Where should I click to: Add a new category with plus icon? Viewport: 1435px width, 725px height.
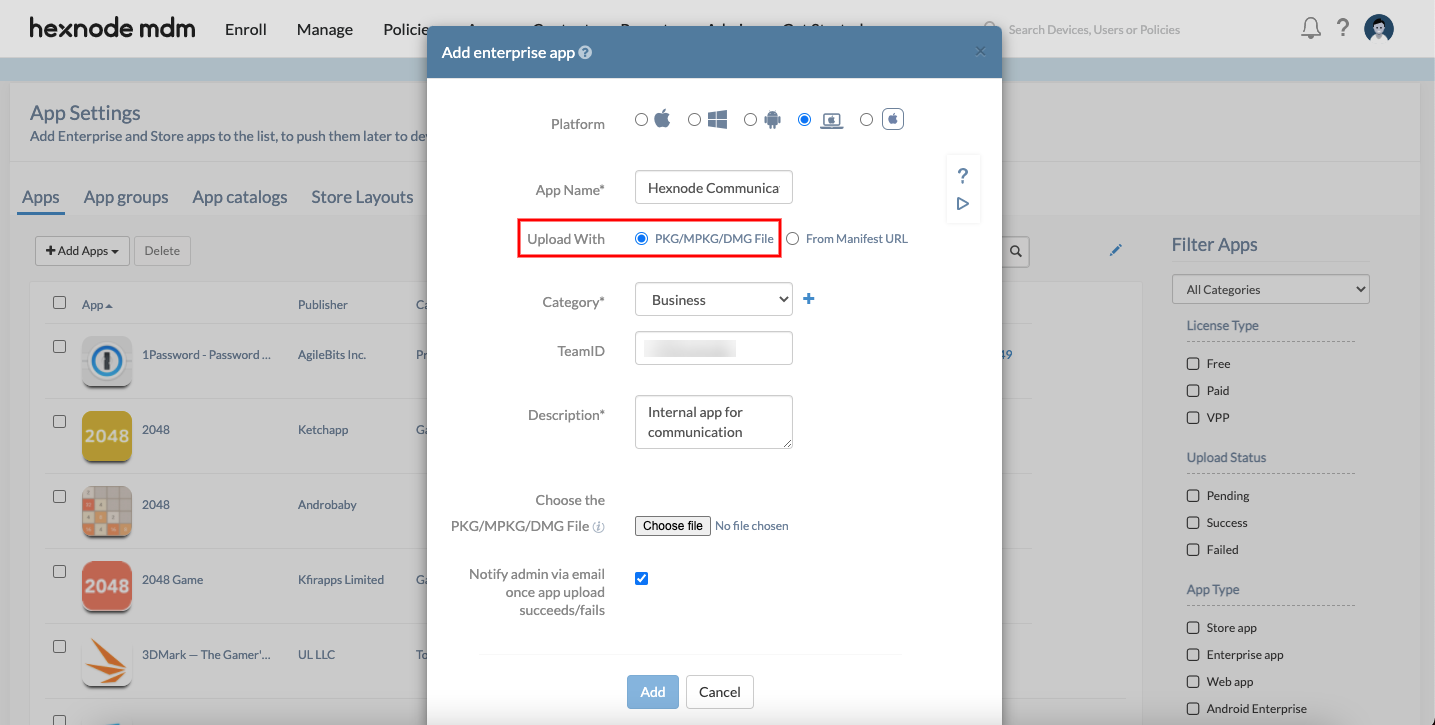[809, 298]
